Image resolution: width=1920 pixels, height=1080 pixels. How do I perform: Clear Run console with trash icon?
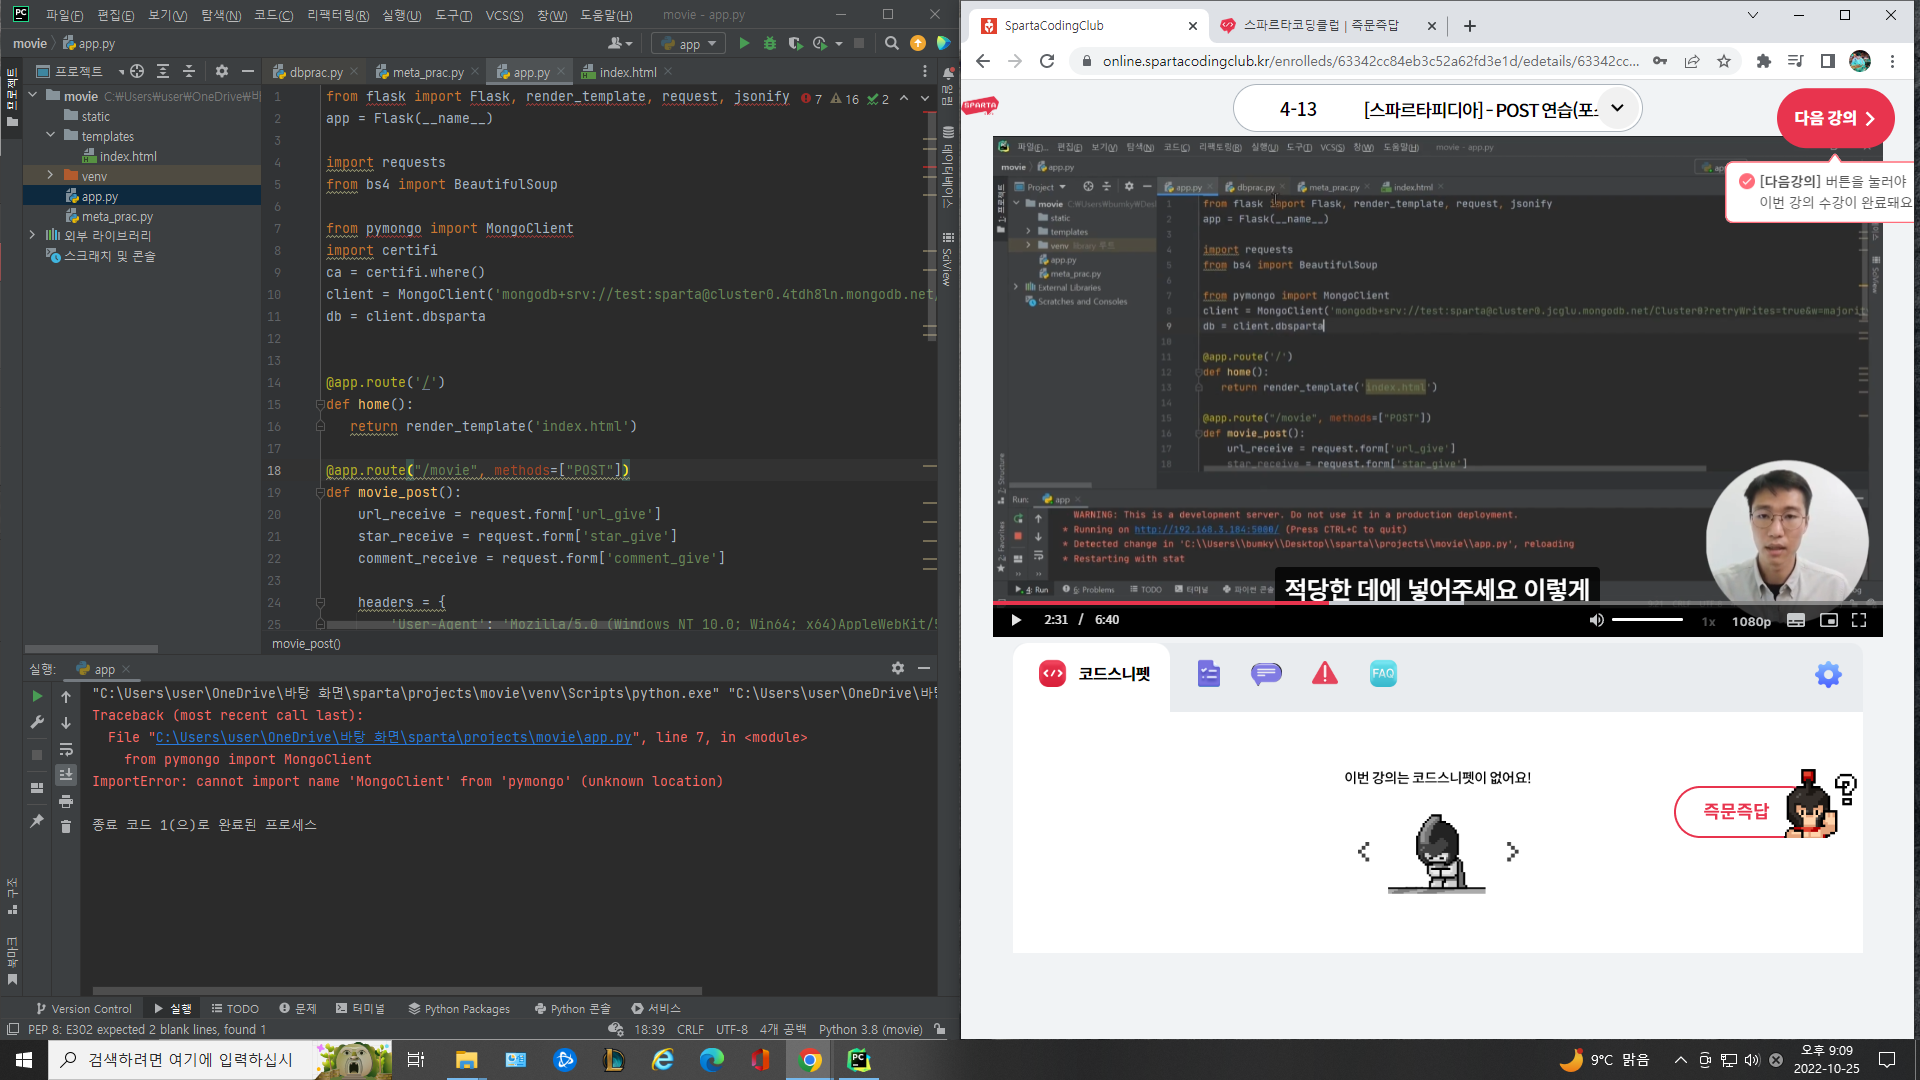(66, 826)
